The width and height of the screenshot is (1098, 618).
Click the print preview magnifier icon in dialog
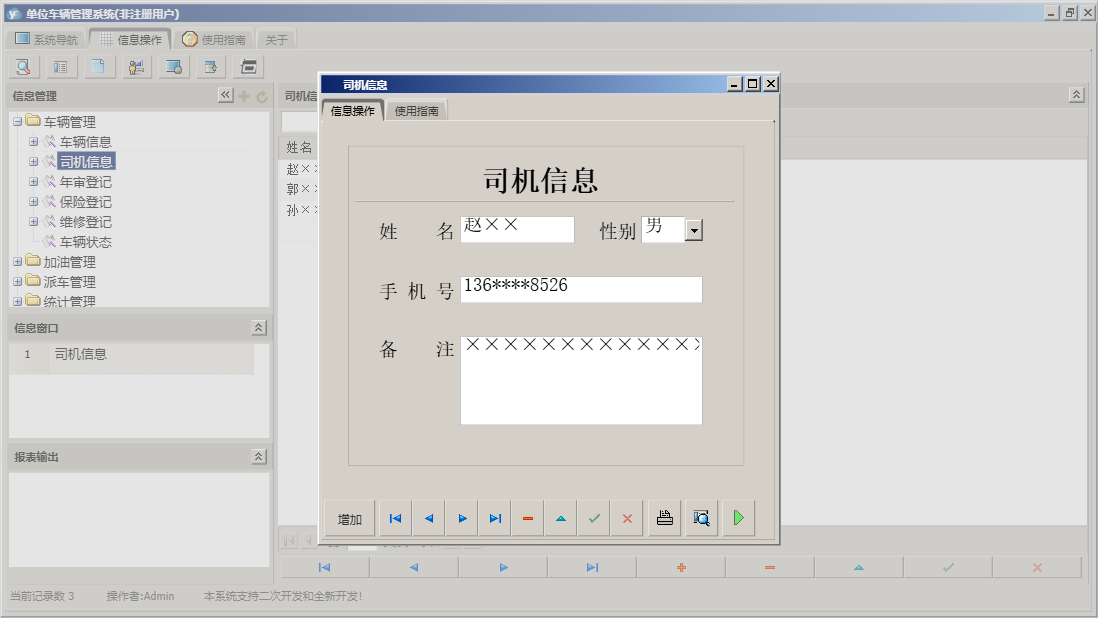click(x=702, y=519)
